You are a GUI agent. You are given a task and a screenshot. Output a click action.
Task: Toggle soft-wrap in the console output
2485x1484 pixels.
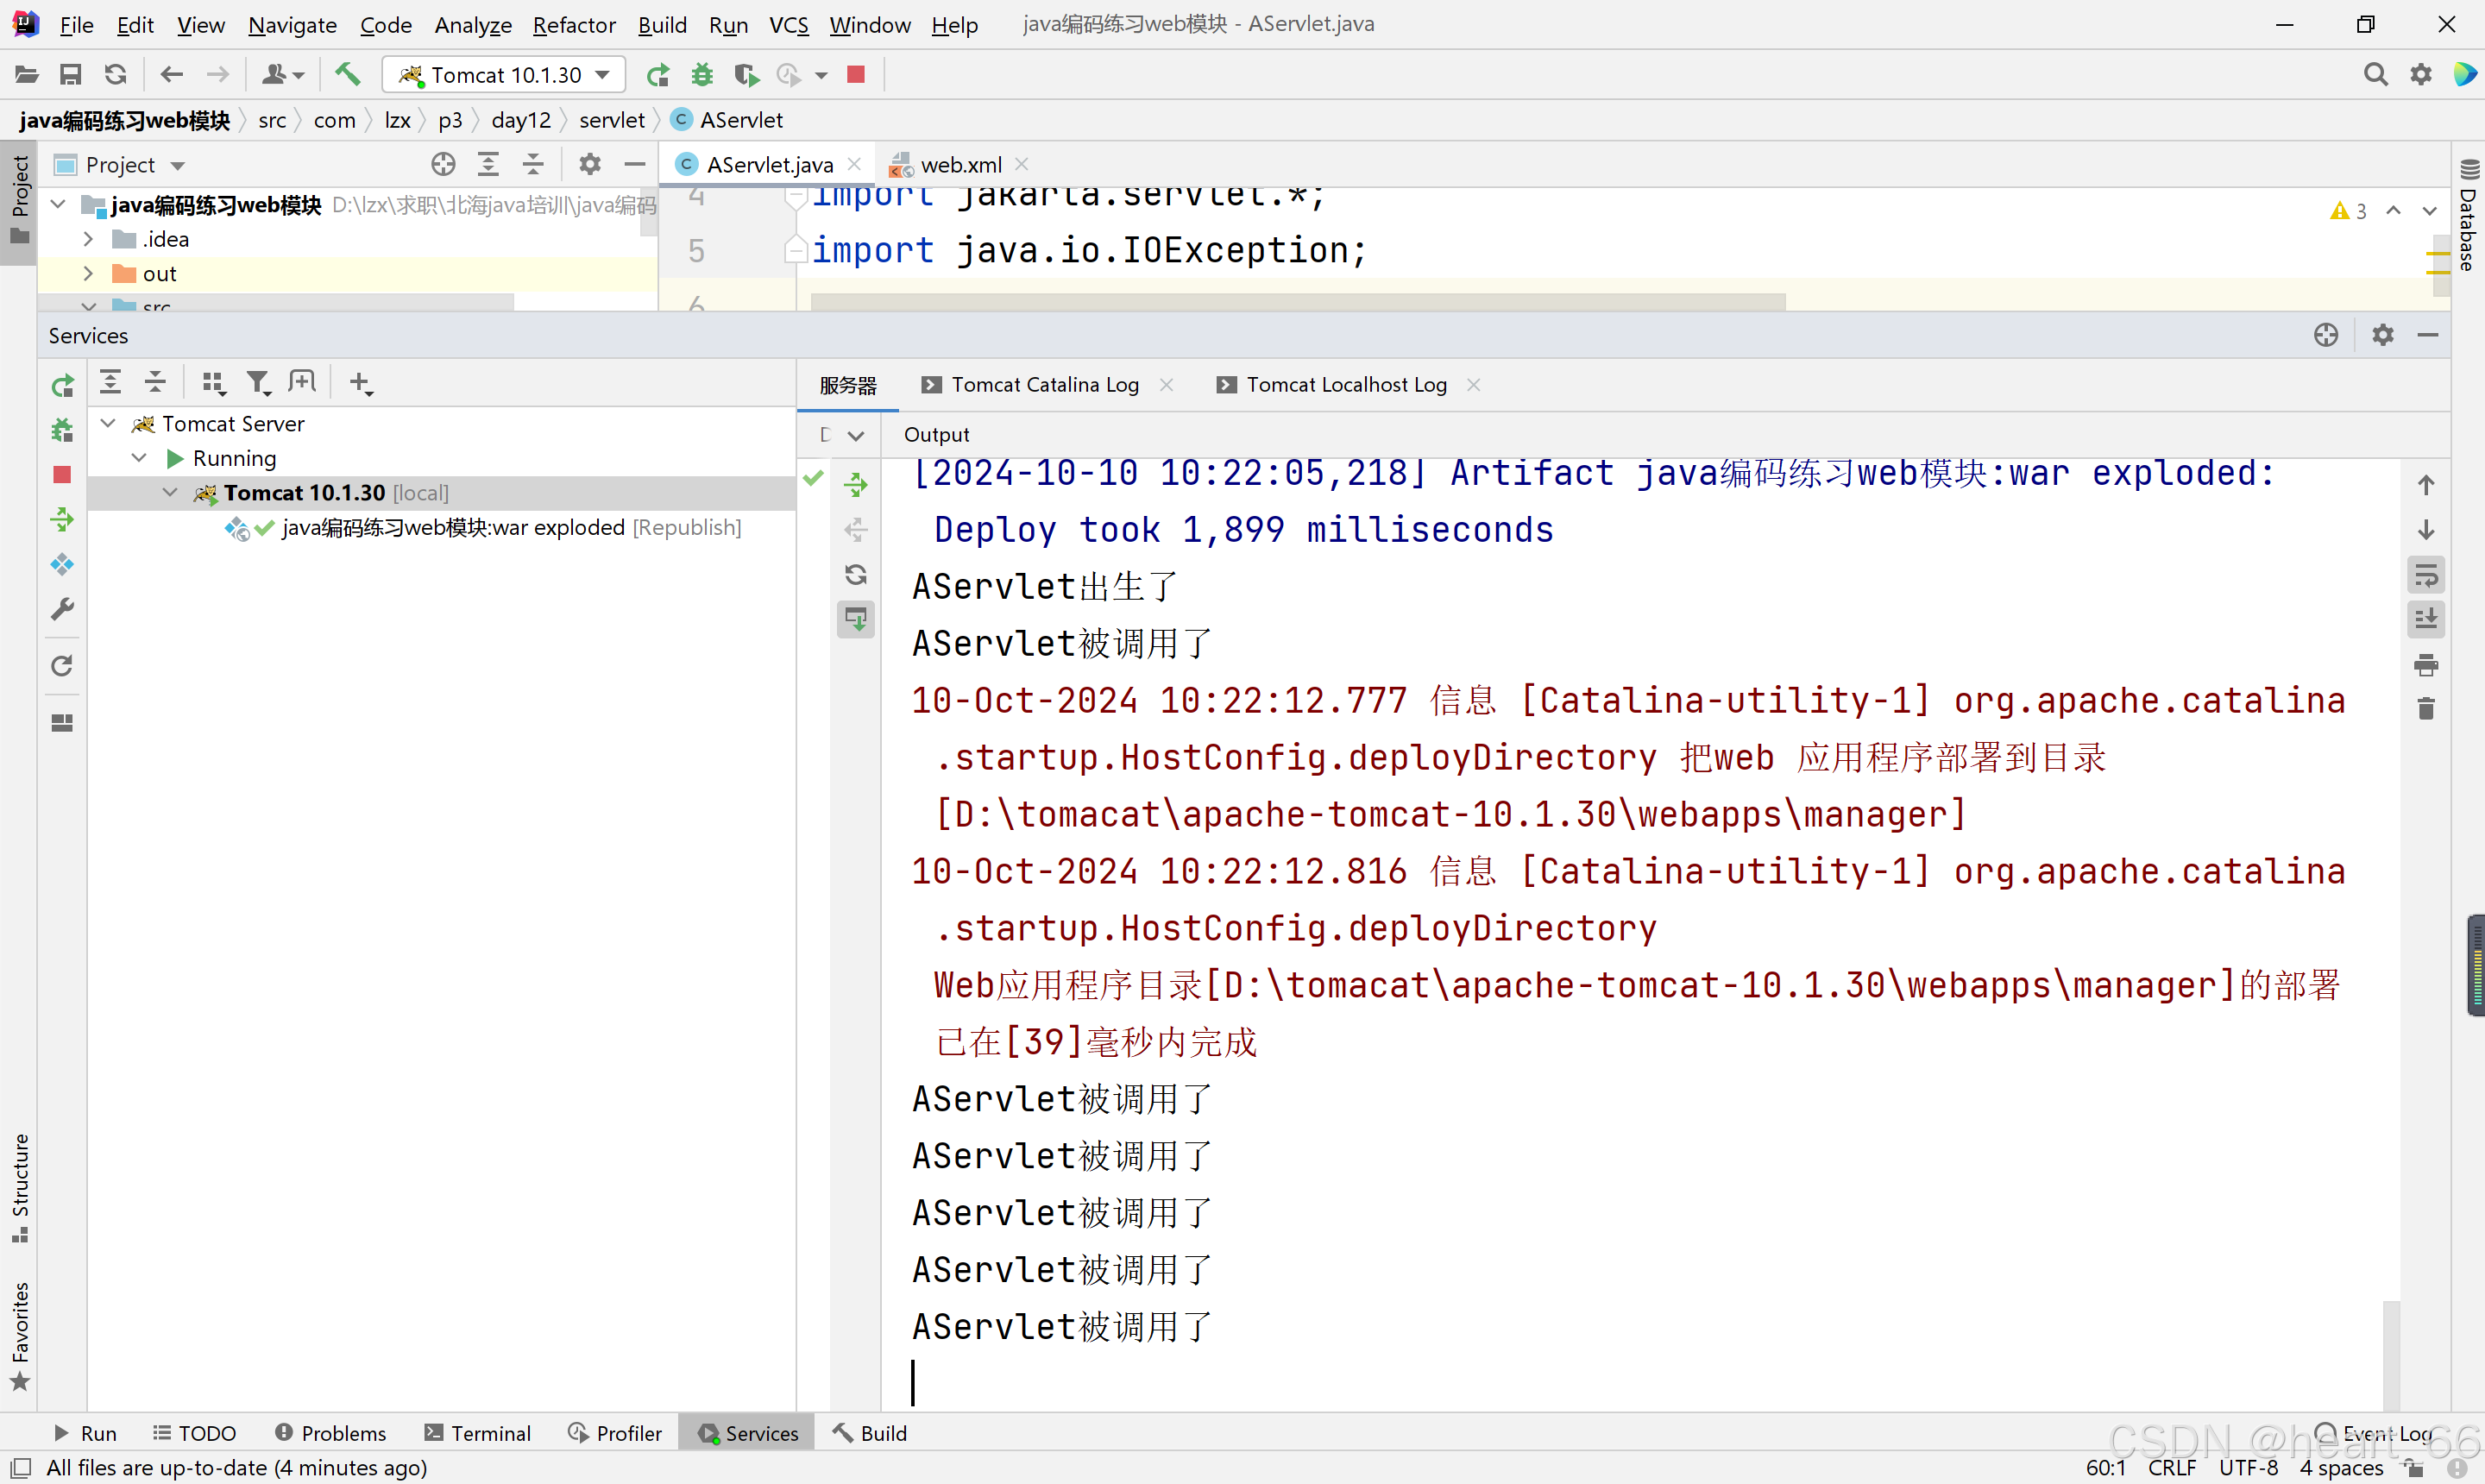2426,574
